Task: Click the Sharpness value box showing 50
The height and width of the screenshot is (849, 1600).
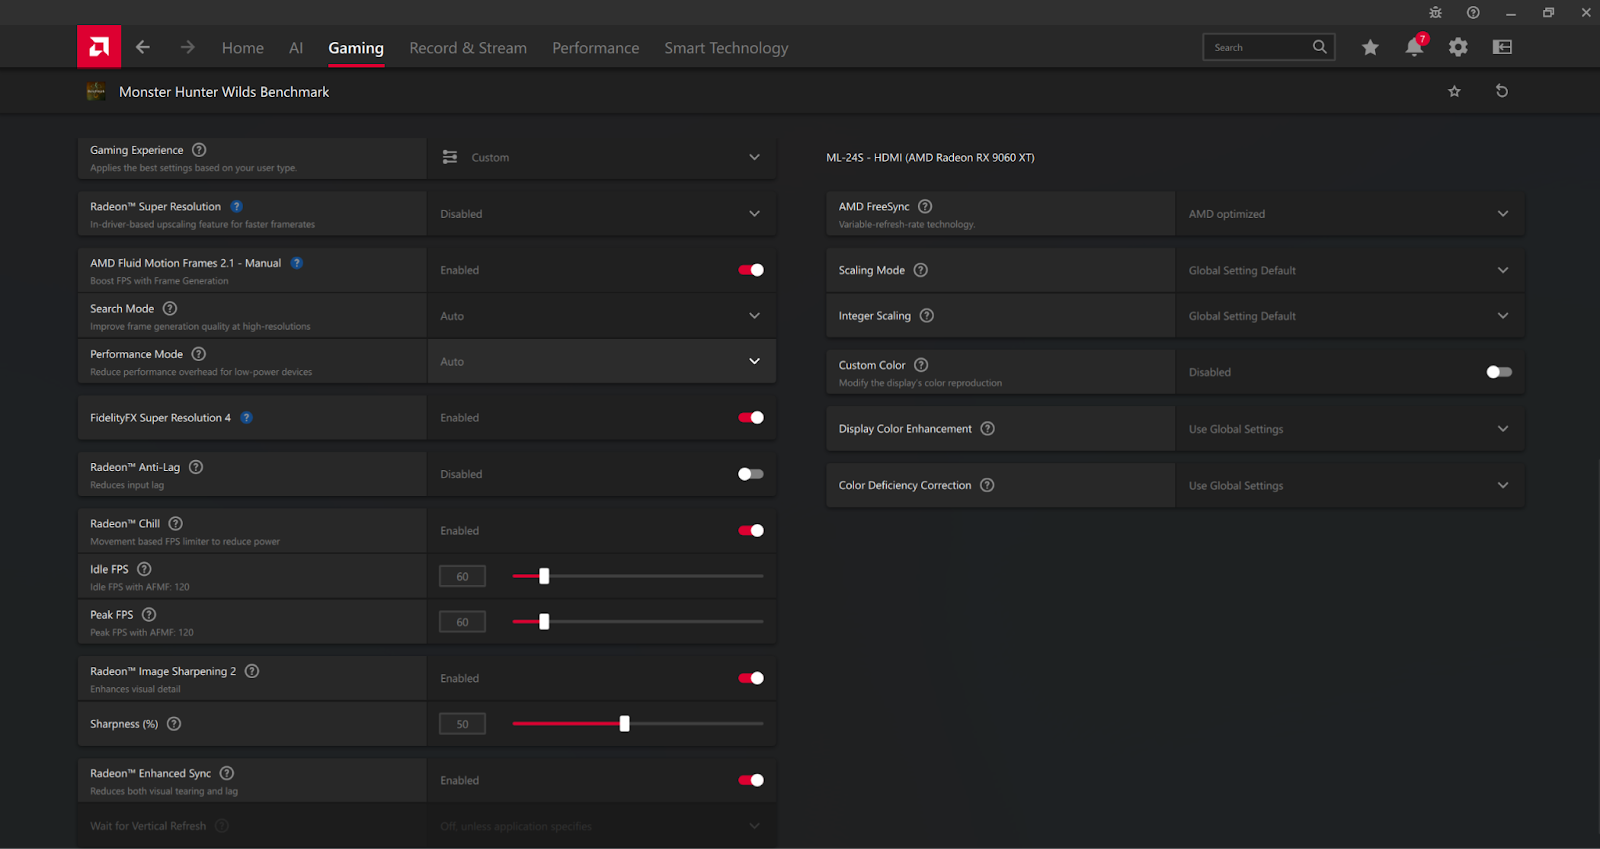Action: click(462, 724)
